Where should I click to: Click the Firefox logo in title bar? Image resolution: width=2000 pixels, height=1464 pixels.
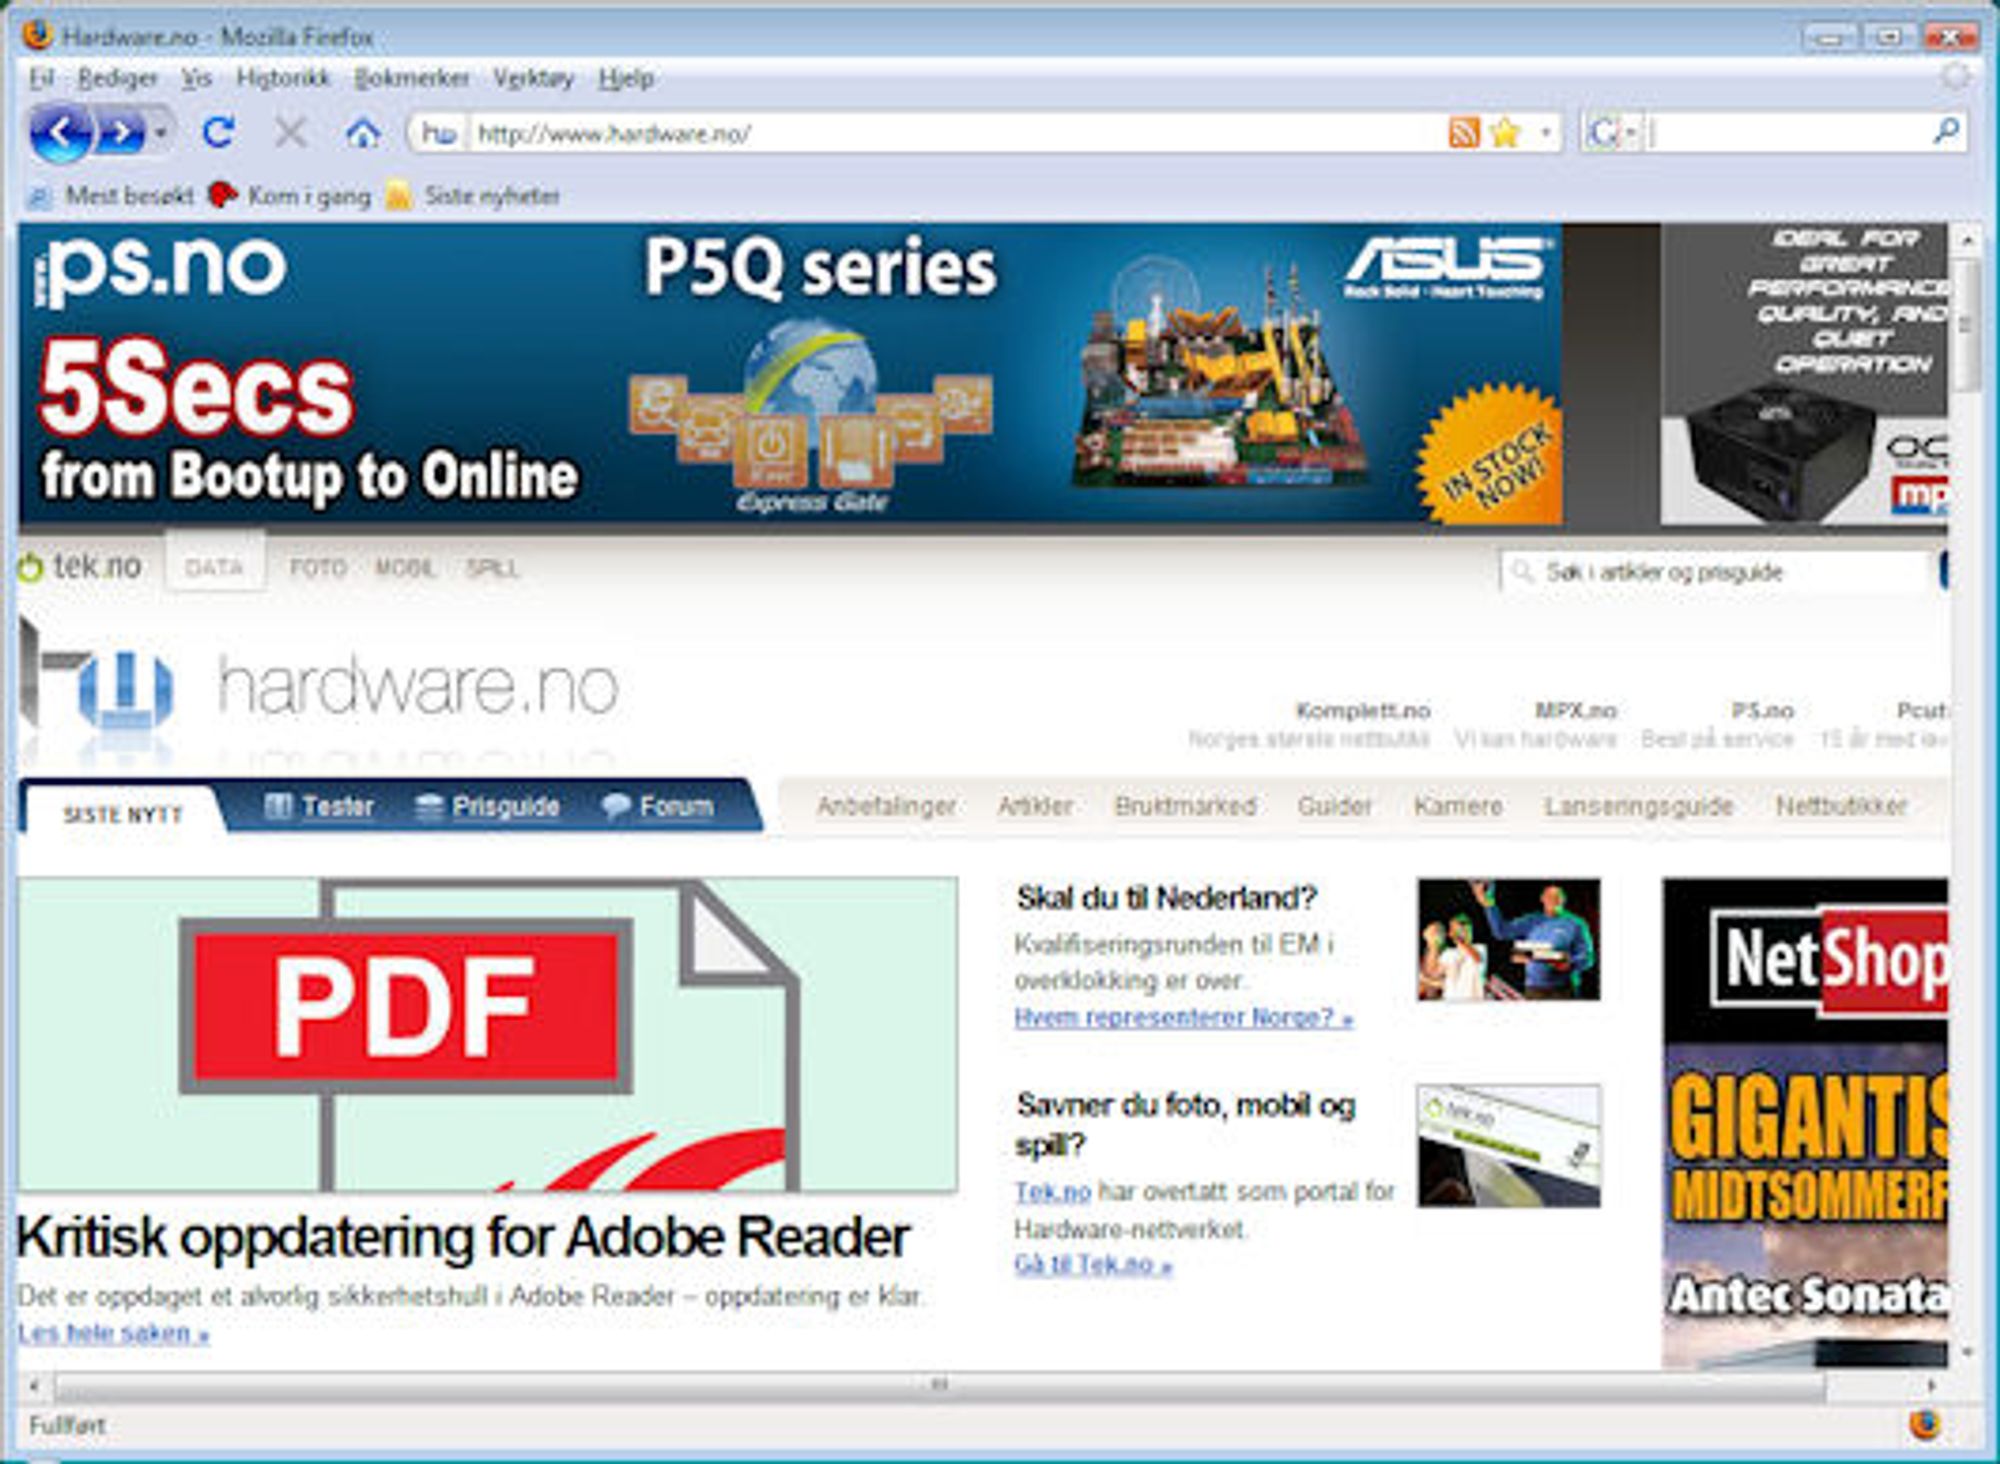(37, 36)
